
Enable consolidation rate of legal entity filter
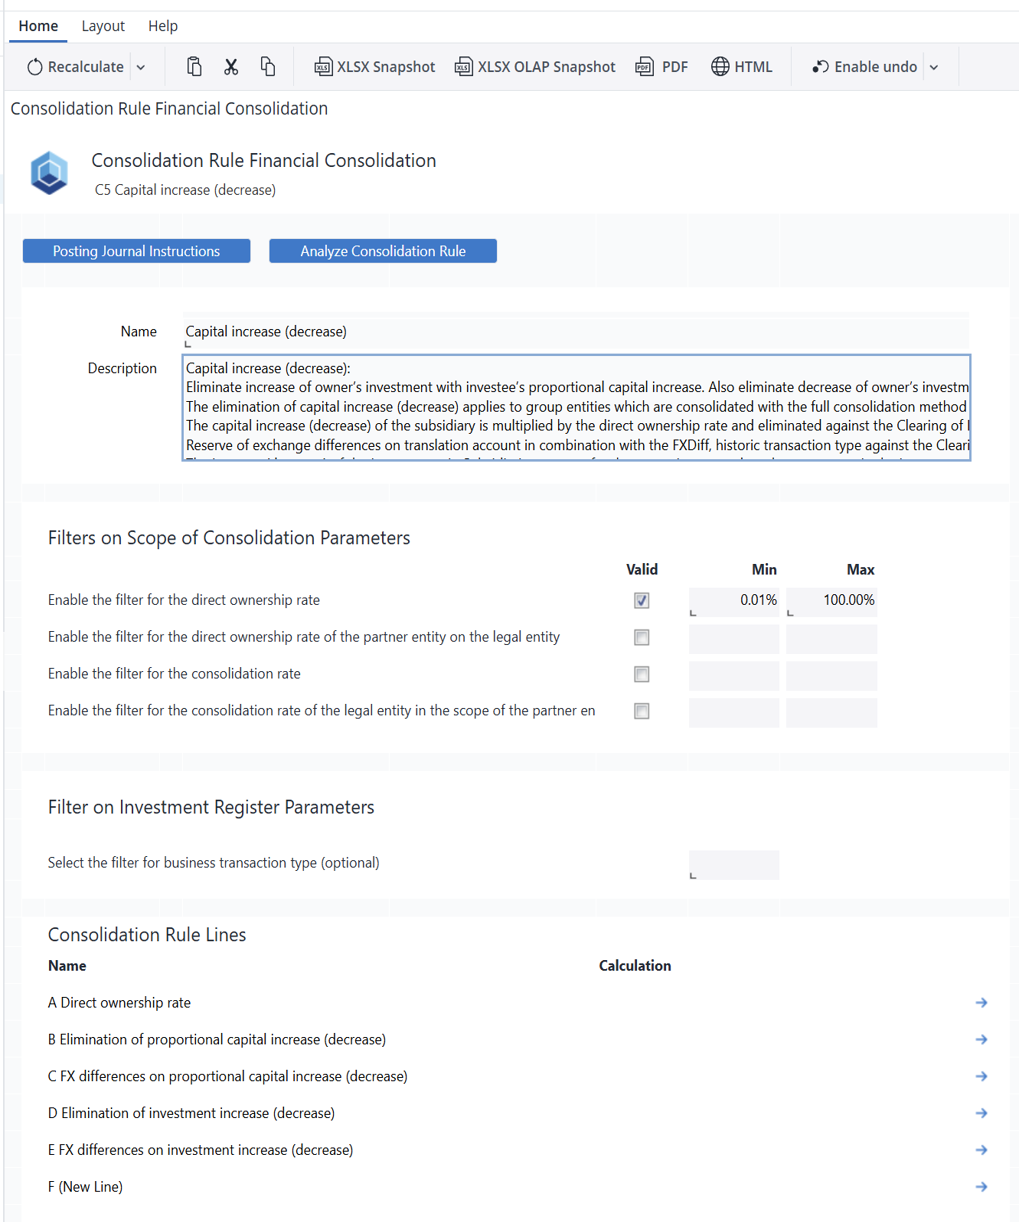tap(642, 712)
